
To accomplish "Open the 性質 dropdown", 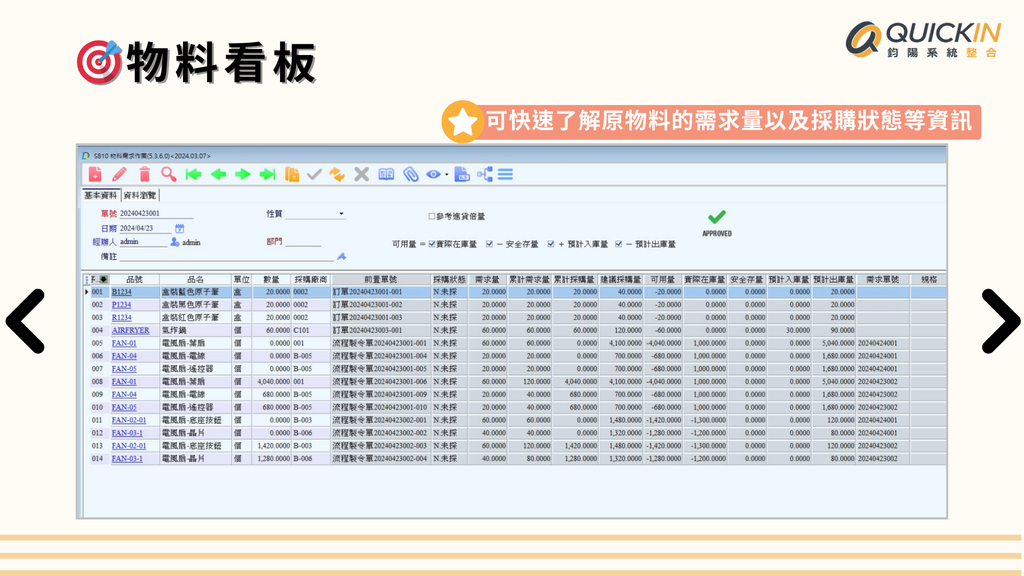I will [341, 214].
